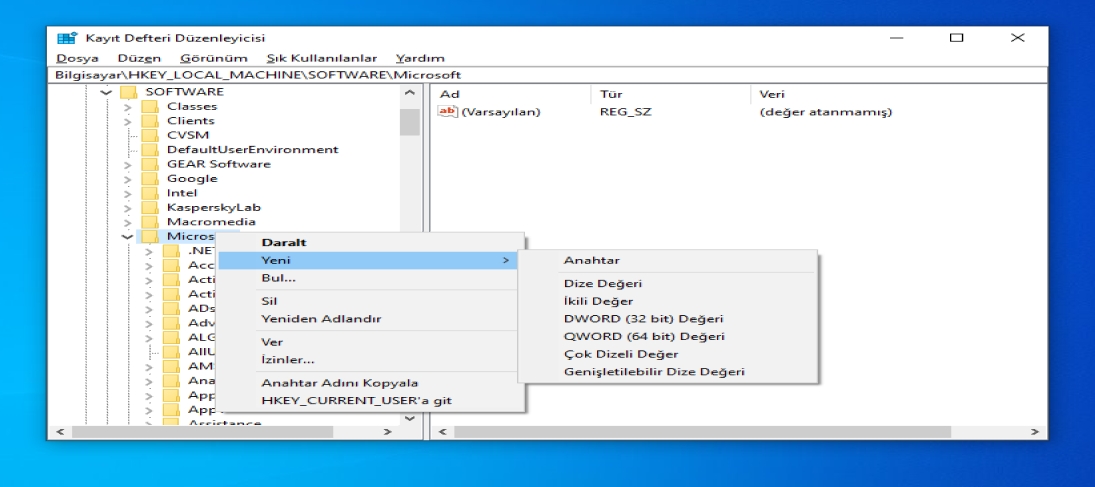Click the Macromedia folder icon
Viewport: 1095px width, 487px height.
point(149,221)
